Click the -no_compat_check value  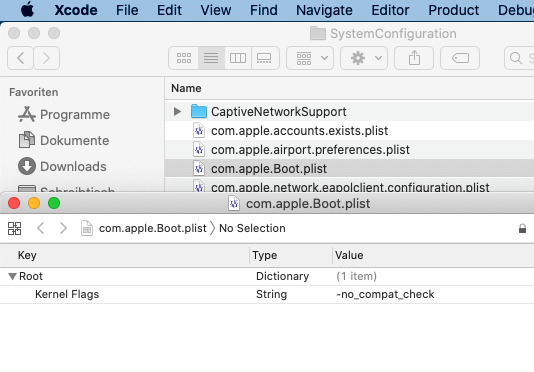(385, 294)
